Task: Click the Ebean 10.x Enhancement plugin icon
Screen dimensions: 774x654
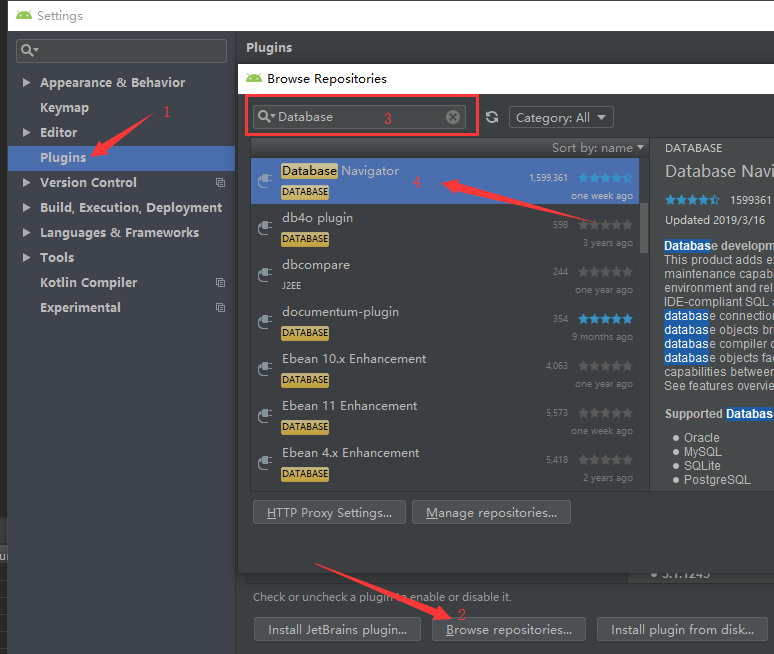Action: 266,369
